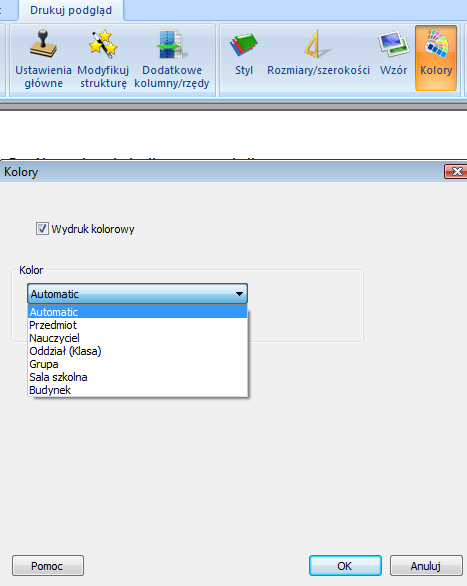Select the Kolory color palette icon
Image resolution: width=467 pixels, height=586 pixels.
436,44
